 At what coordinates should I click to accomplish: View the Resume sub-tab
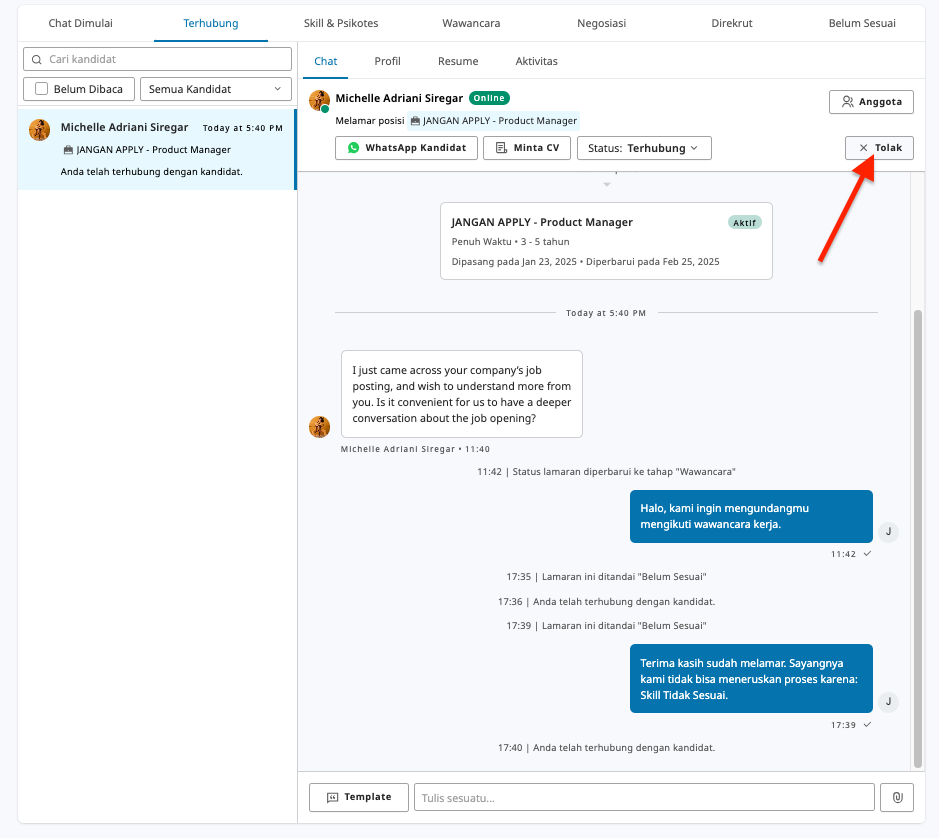(458, 61)
